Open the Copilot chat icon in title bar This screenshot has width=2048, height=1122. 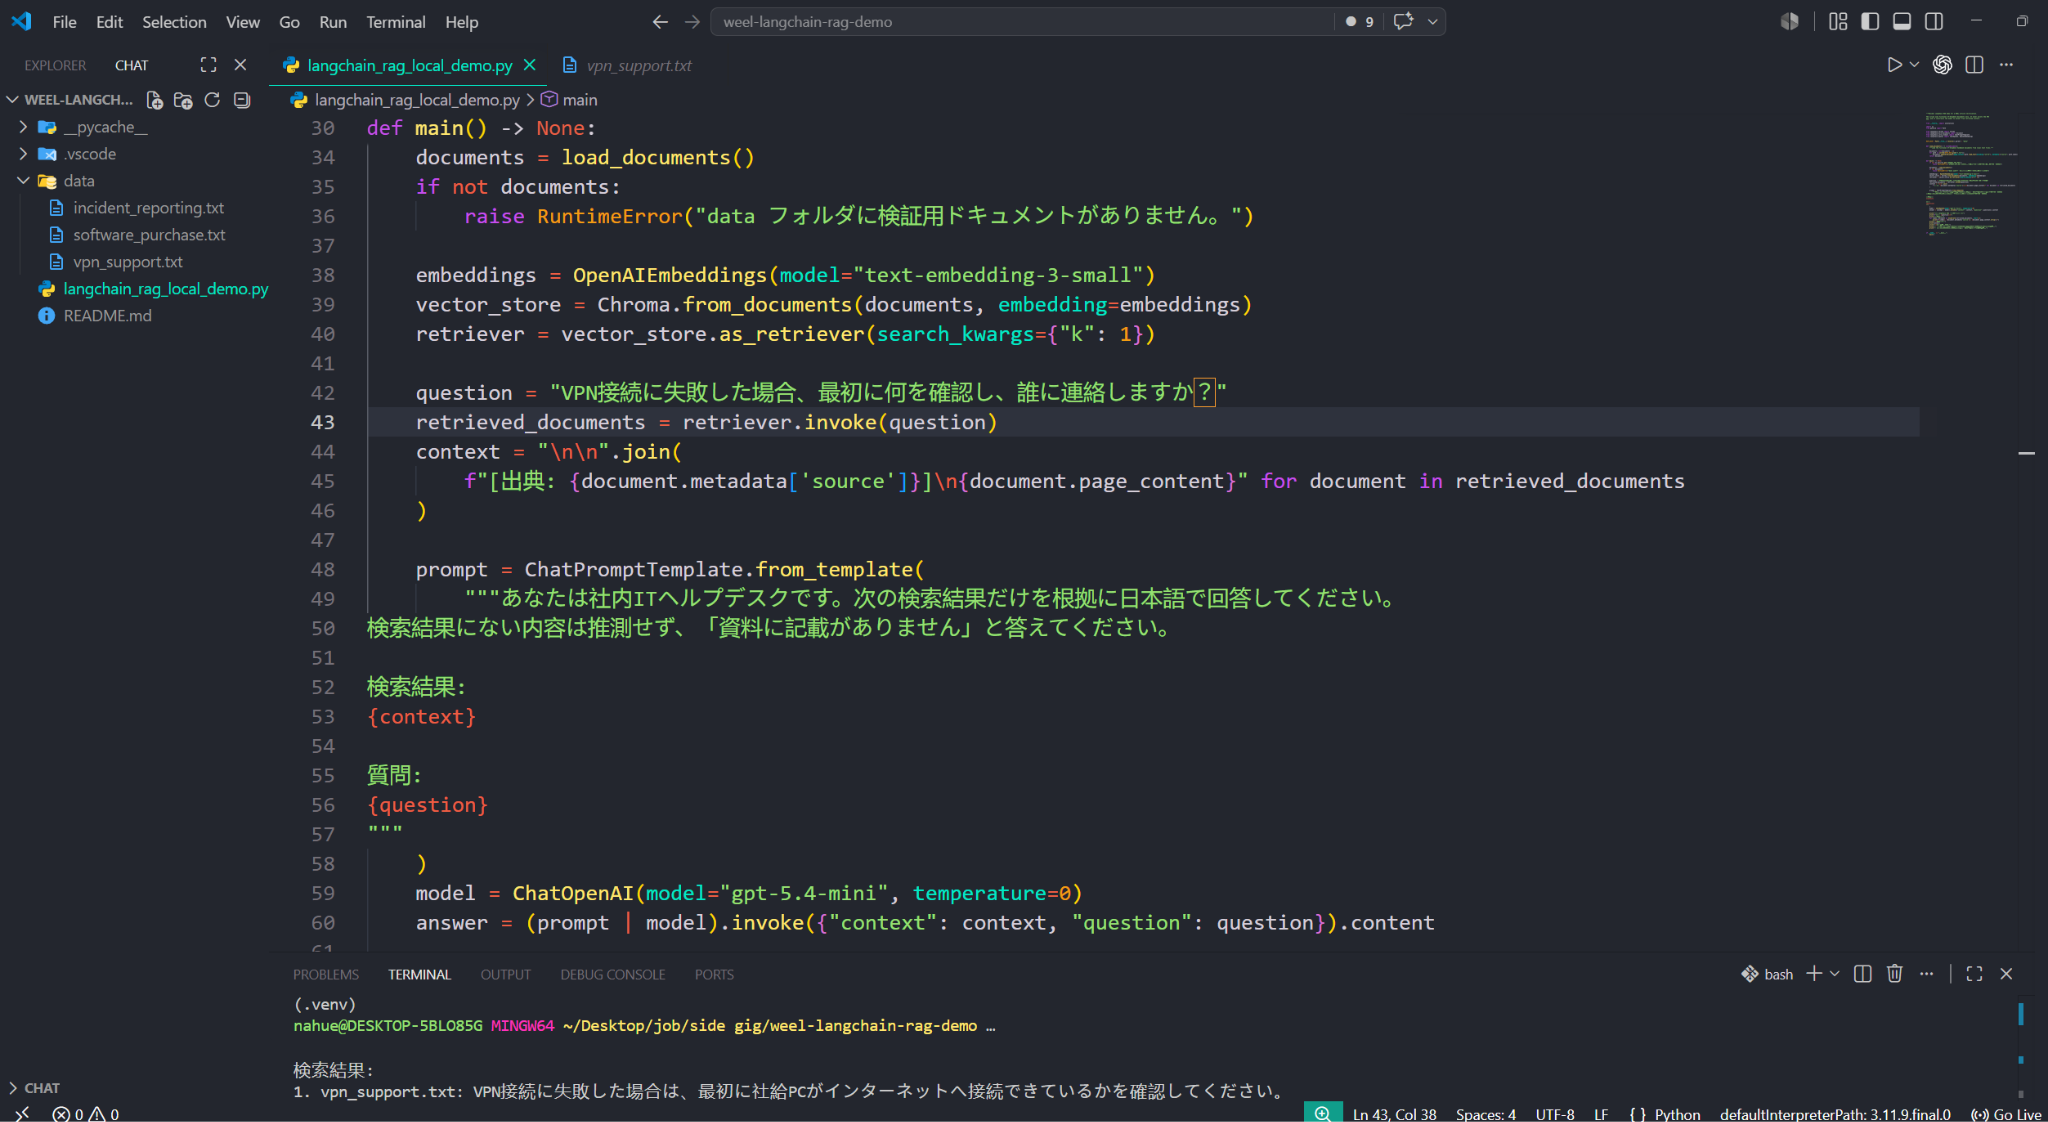coord(1404,21)
